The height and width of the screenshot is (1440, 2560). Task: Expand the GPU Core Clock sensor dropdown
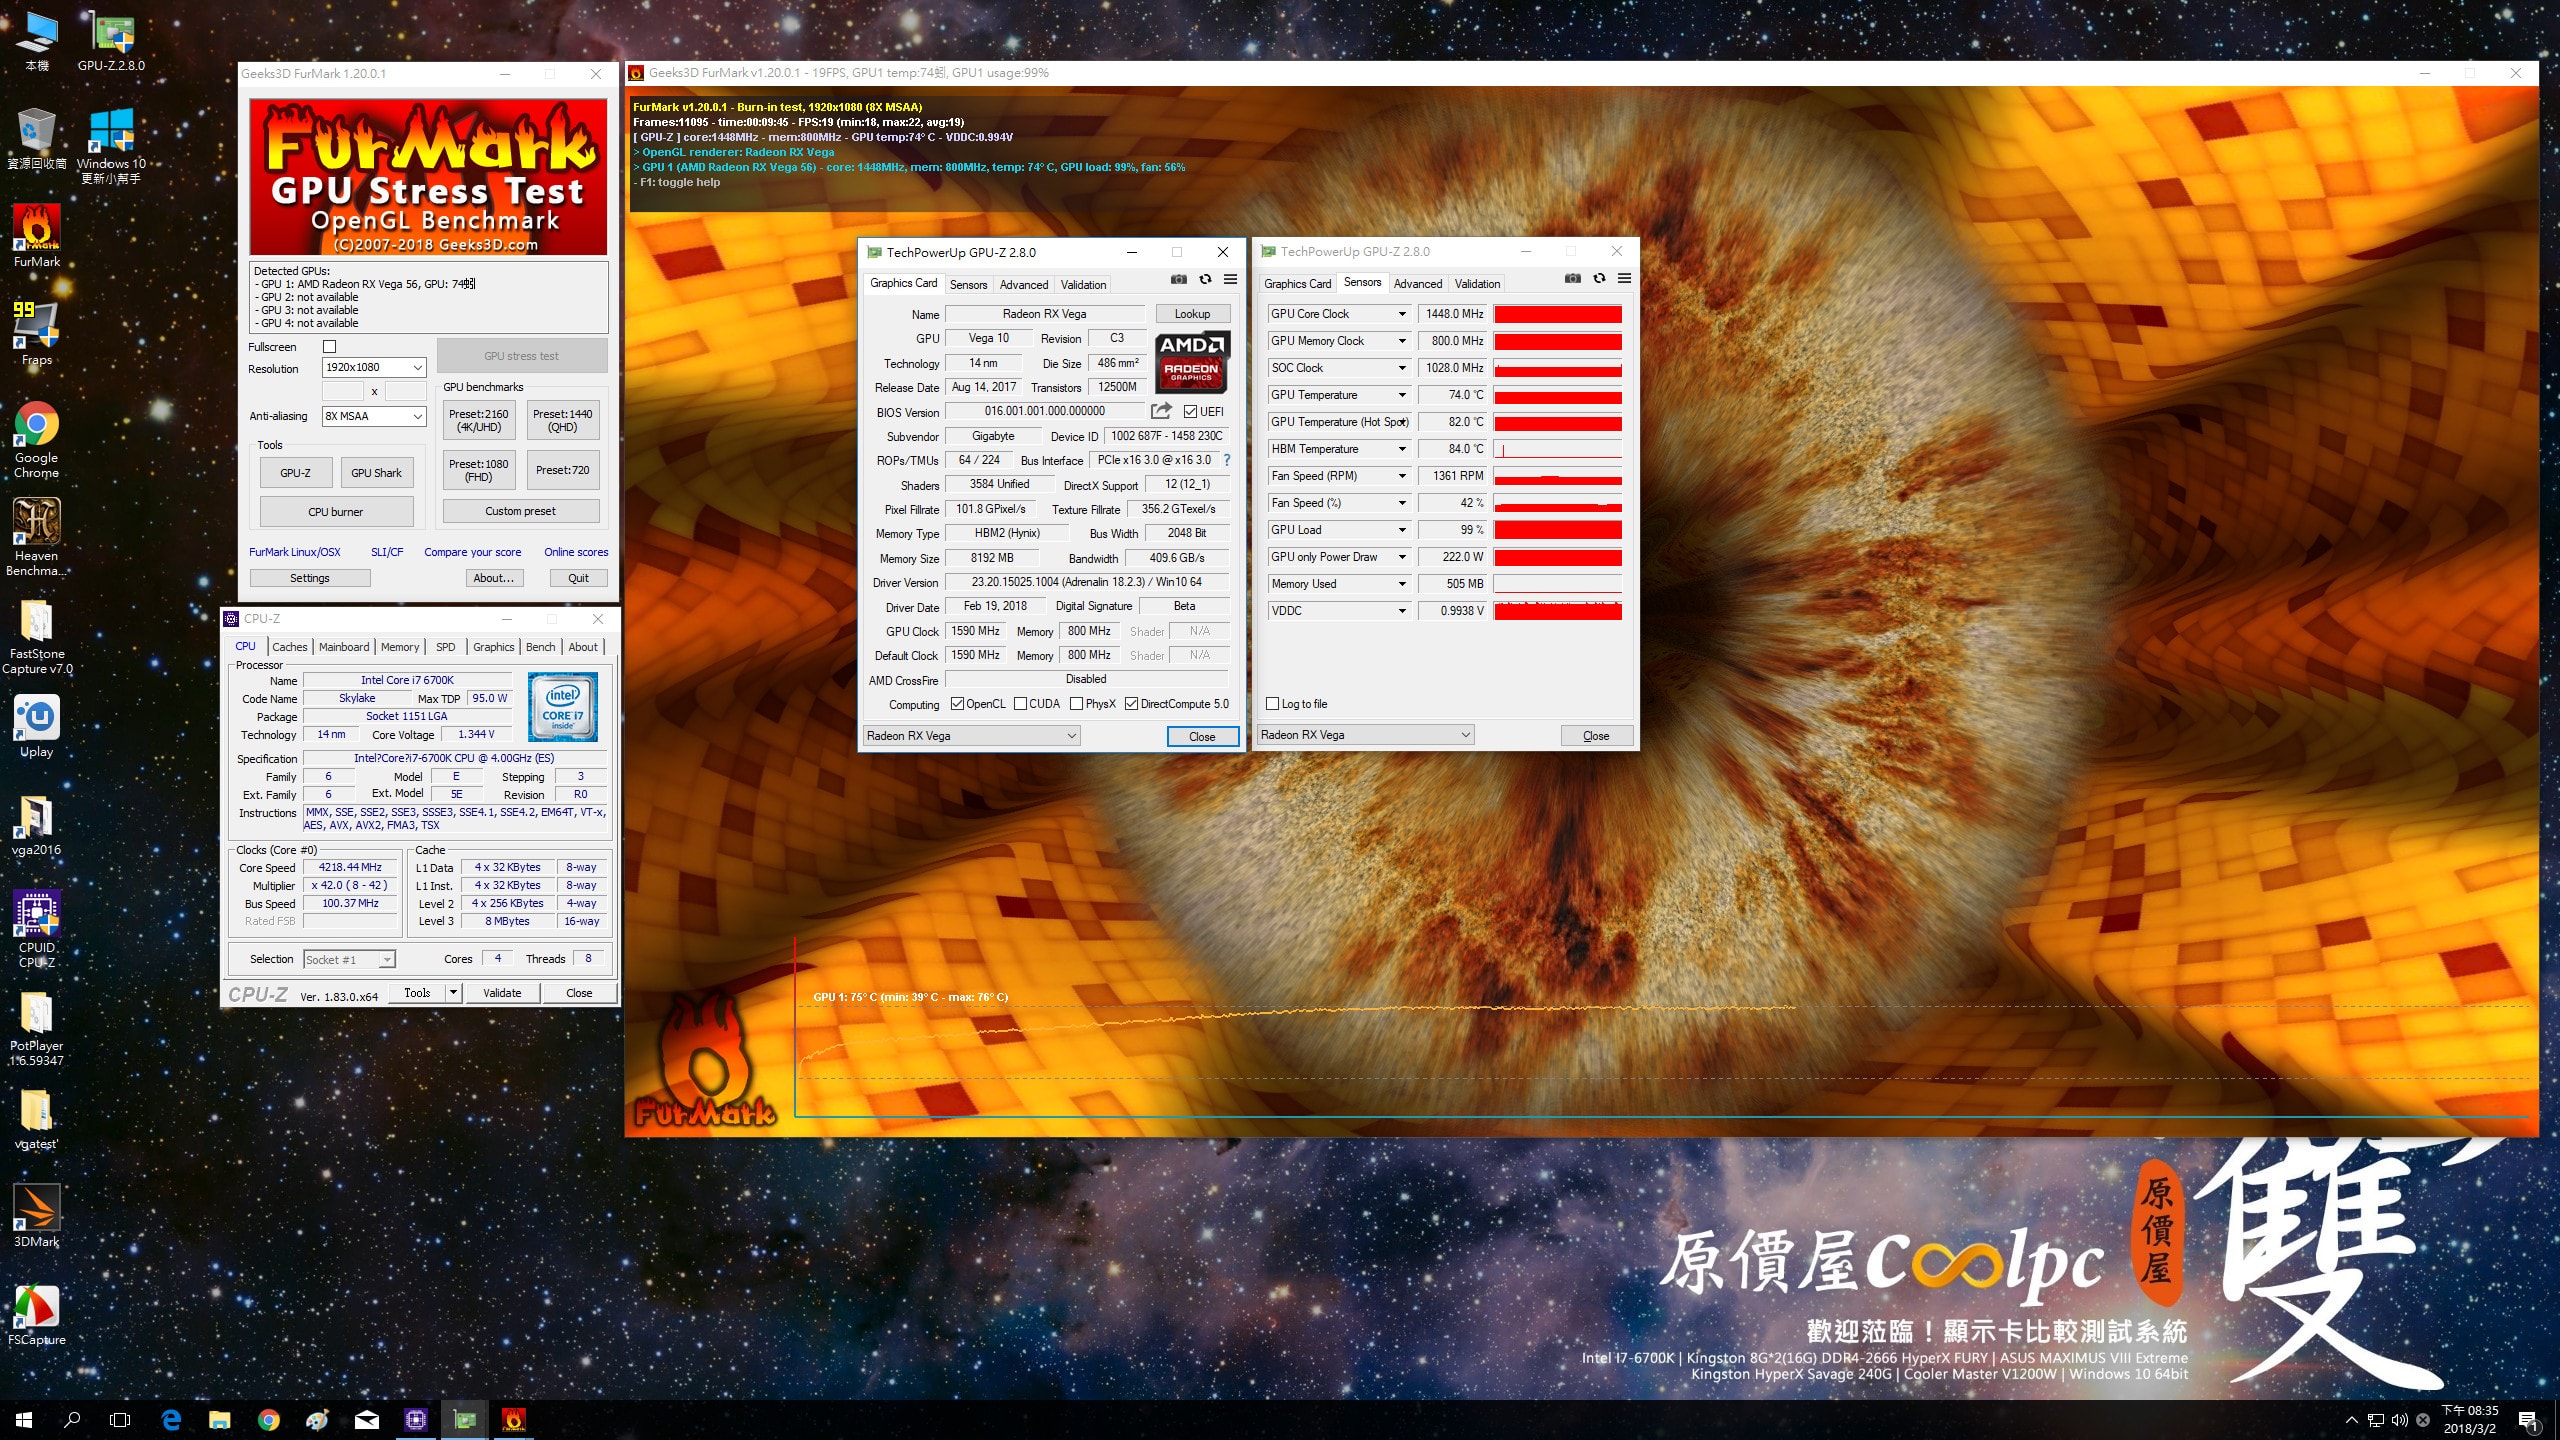pyautogui.click(x=1402, y=314)
